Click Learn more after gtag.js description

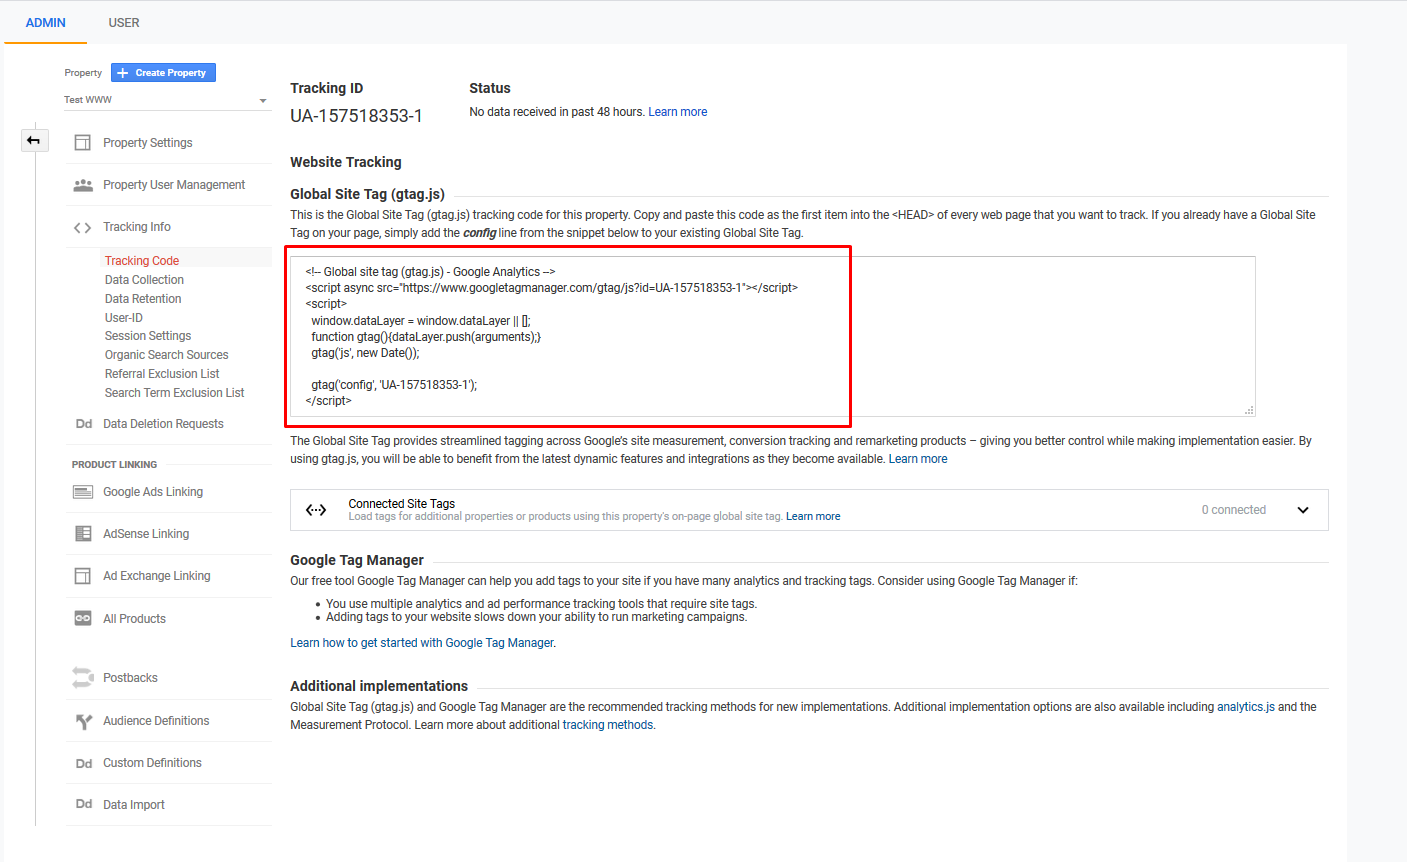[918, 459]
